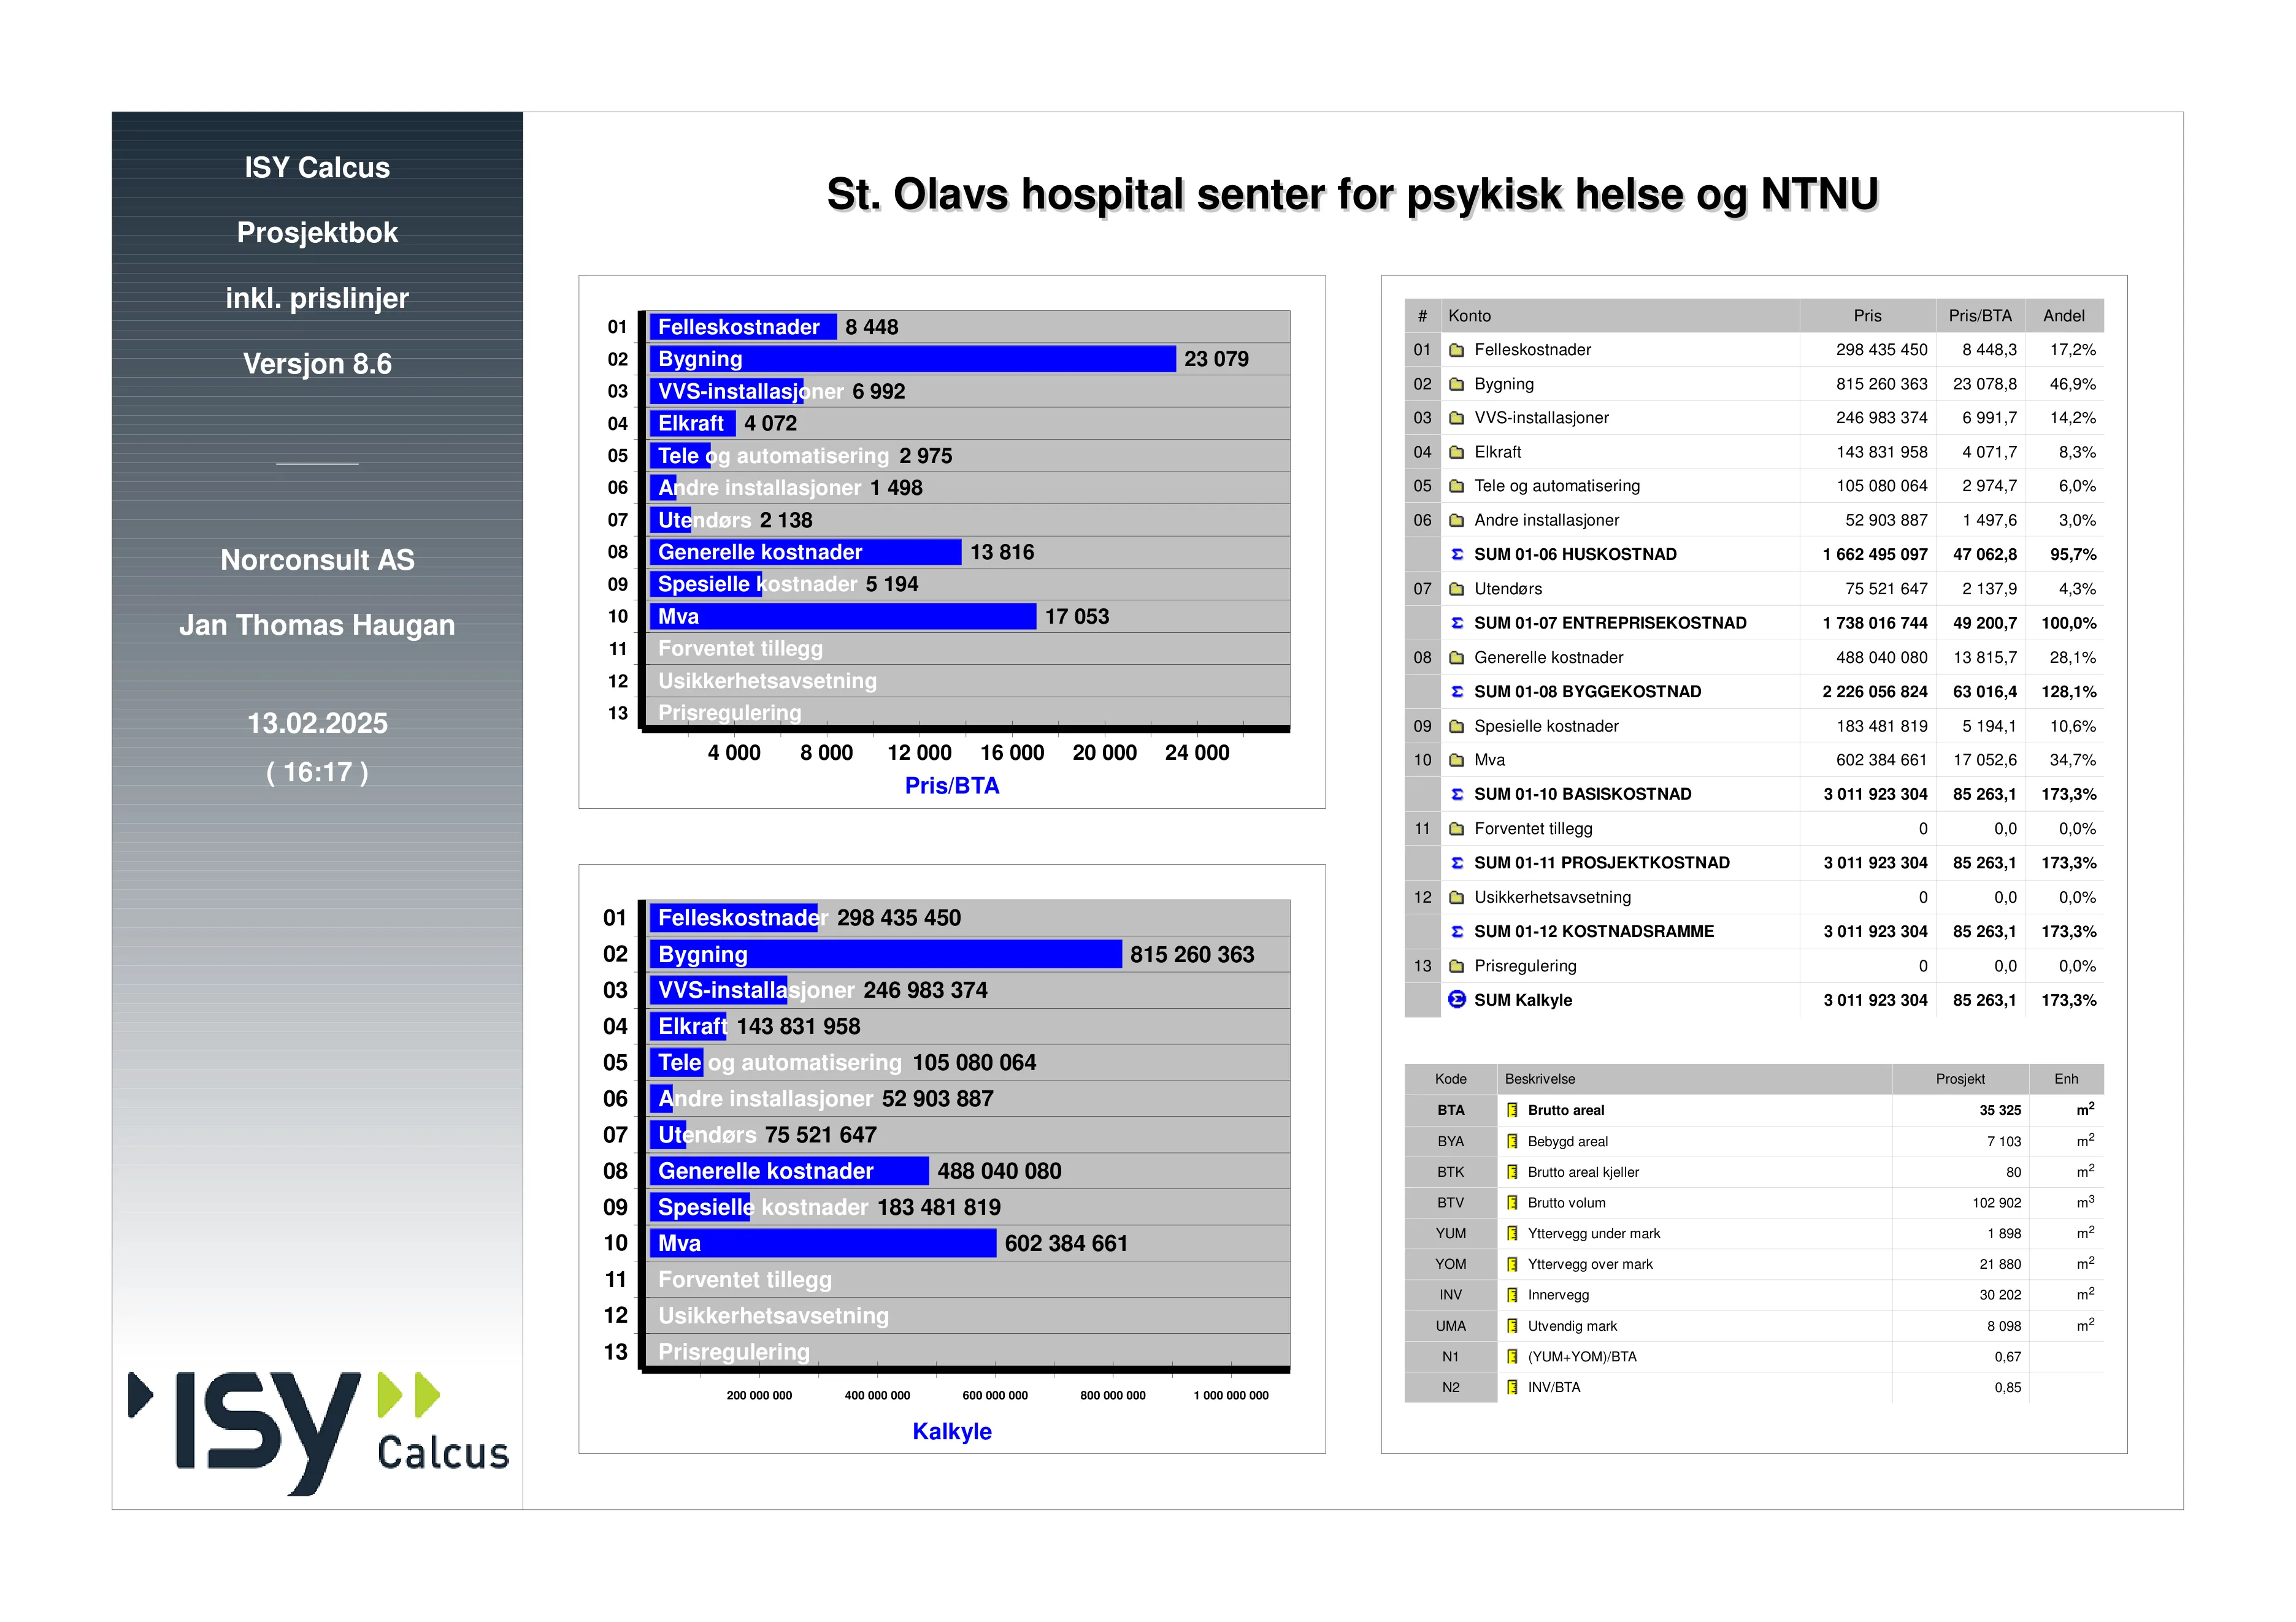The image size is (2296, 1622).
Task: Click the '46,9%' Andel value for Bygning
Action: (2073, 384)
